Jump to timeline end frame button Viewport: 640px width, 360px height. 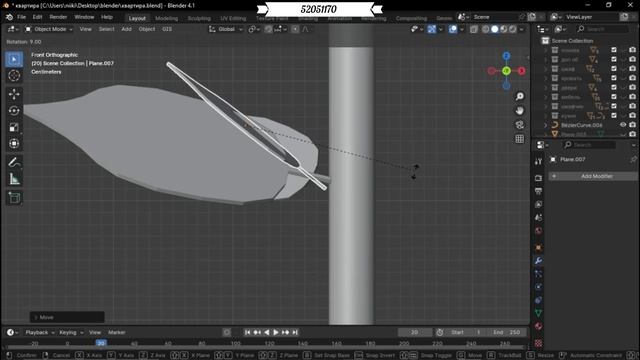pyautogui.click(x=295, y=332)
